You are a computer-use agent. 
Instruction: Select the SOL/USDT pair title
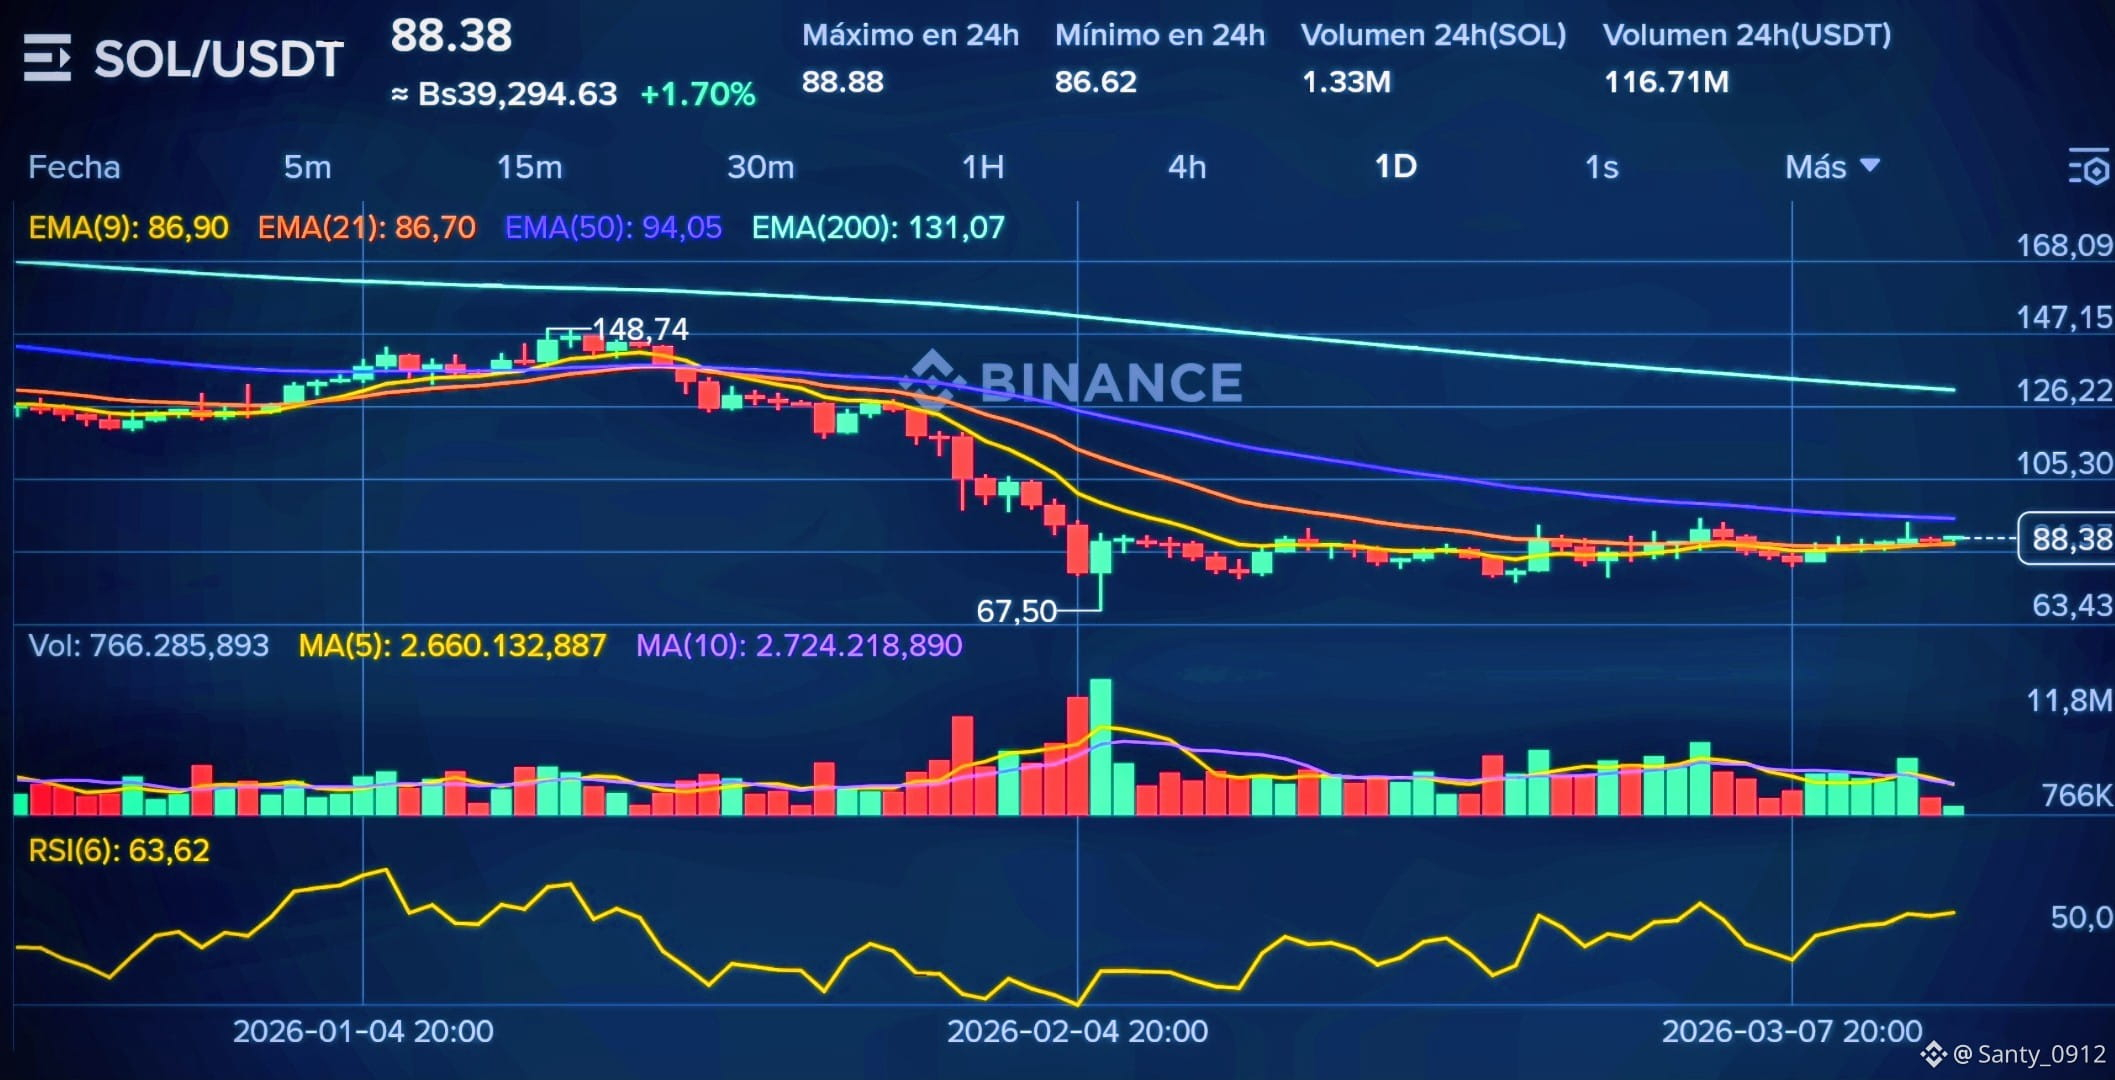pyautogui.click(x=219, y=59)
